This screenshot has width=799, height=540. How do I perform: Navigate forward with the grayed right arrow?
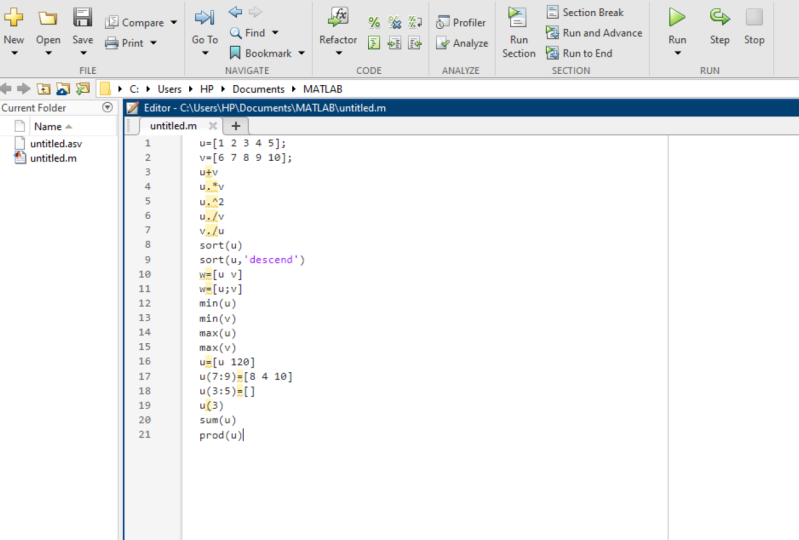255,12
